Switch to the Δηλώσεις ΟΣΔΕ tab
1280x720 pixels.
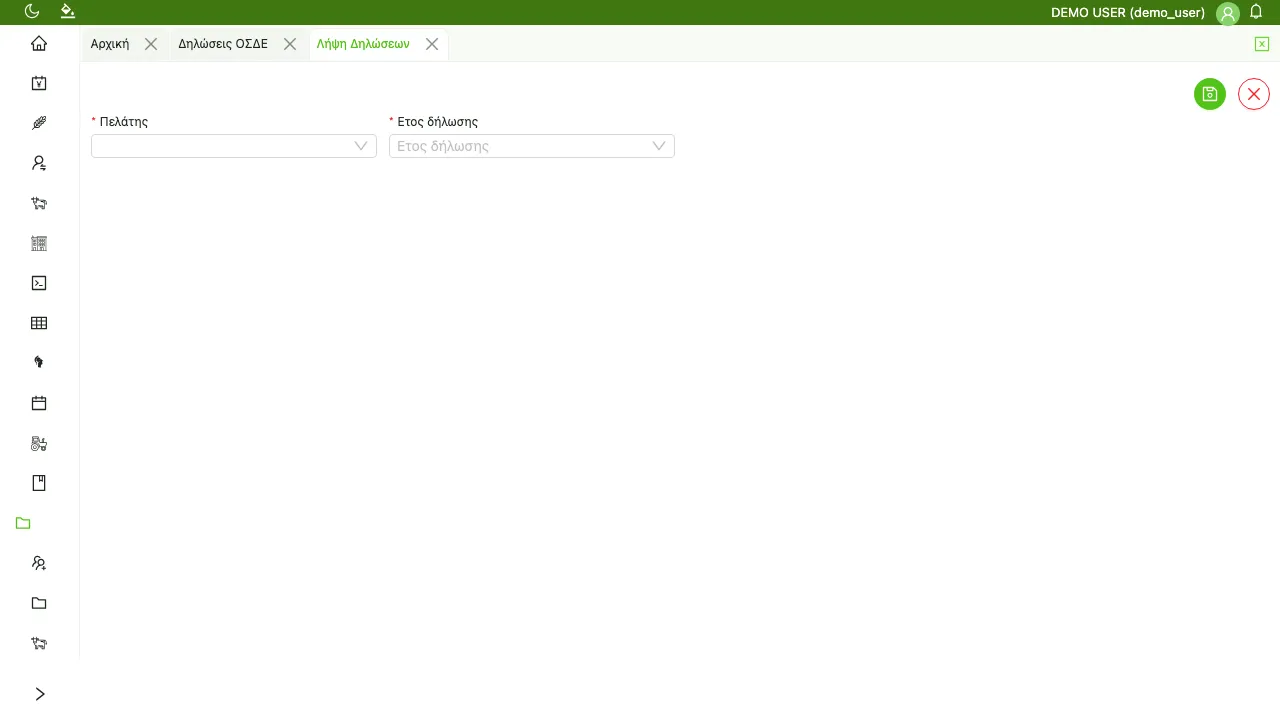point(223,44)
